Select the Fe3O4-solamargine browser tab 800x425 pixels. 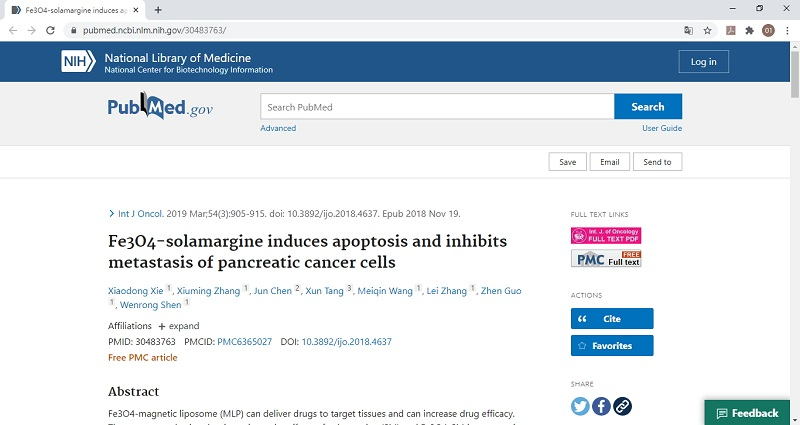click(75, 9)
